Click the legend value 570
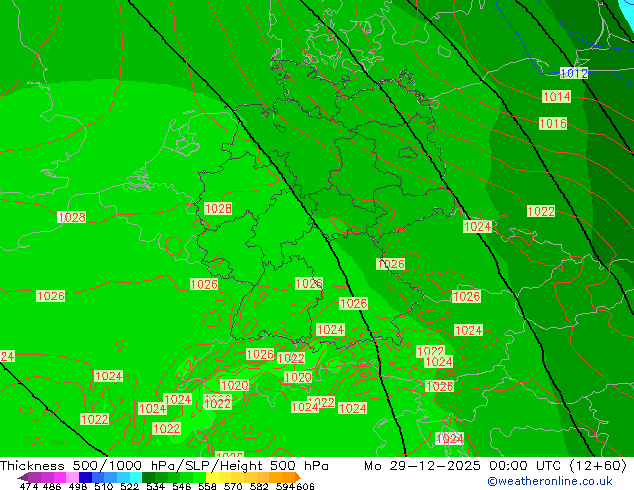 [x=233, y=486]
